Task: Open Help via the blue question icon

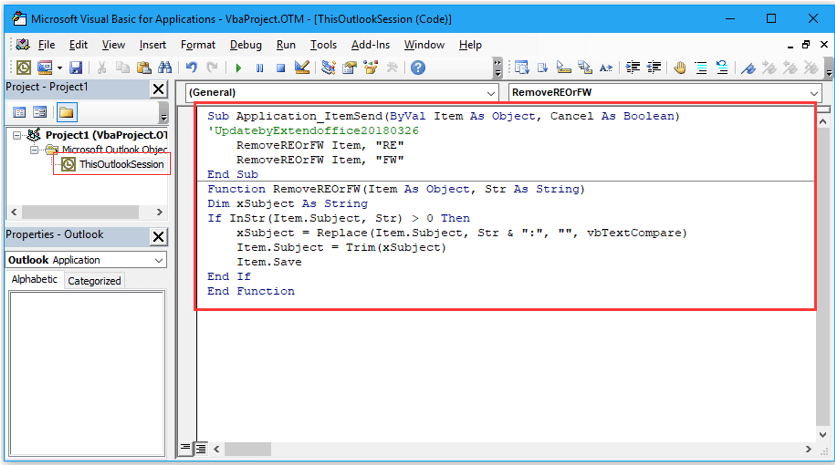Action: (417, 68)
